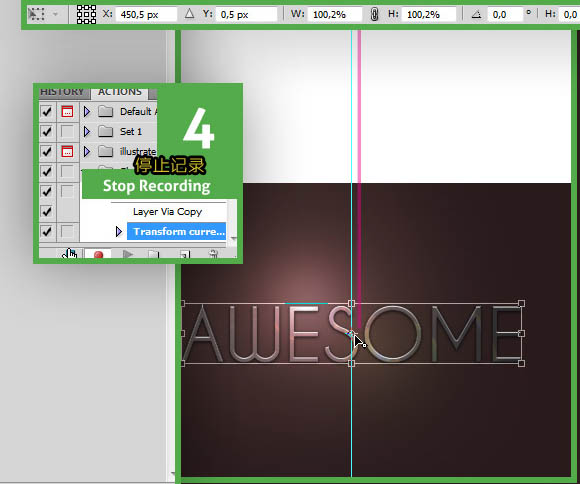Switch to the History tab
The width and height of the screenshot is (580, 484).
62,92
